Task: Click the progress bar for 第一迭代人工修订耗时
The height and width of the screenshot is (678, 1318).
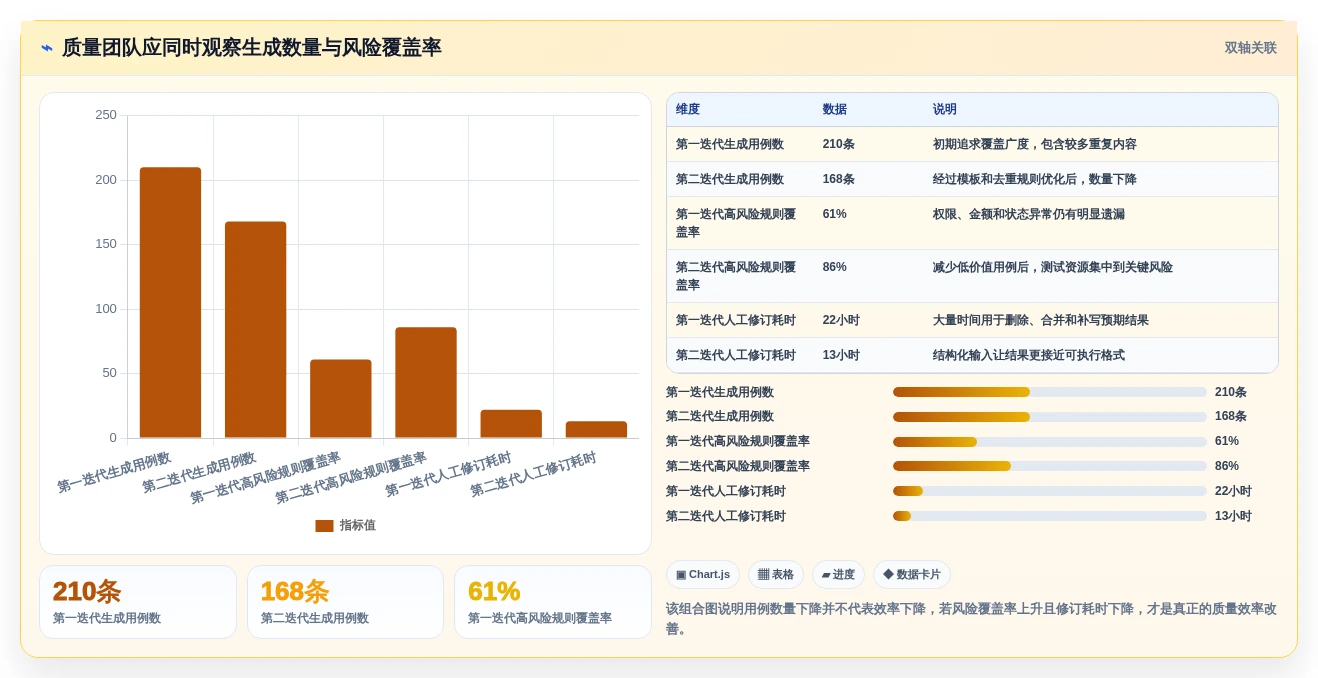Action: click(1050, 491)
